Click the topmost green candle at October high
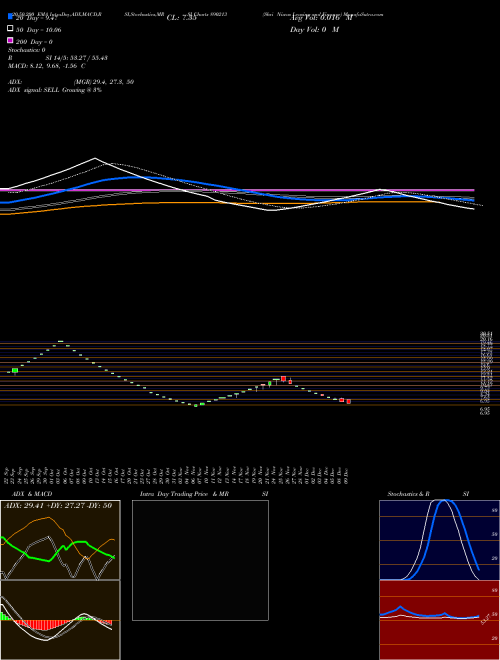 60,341
